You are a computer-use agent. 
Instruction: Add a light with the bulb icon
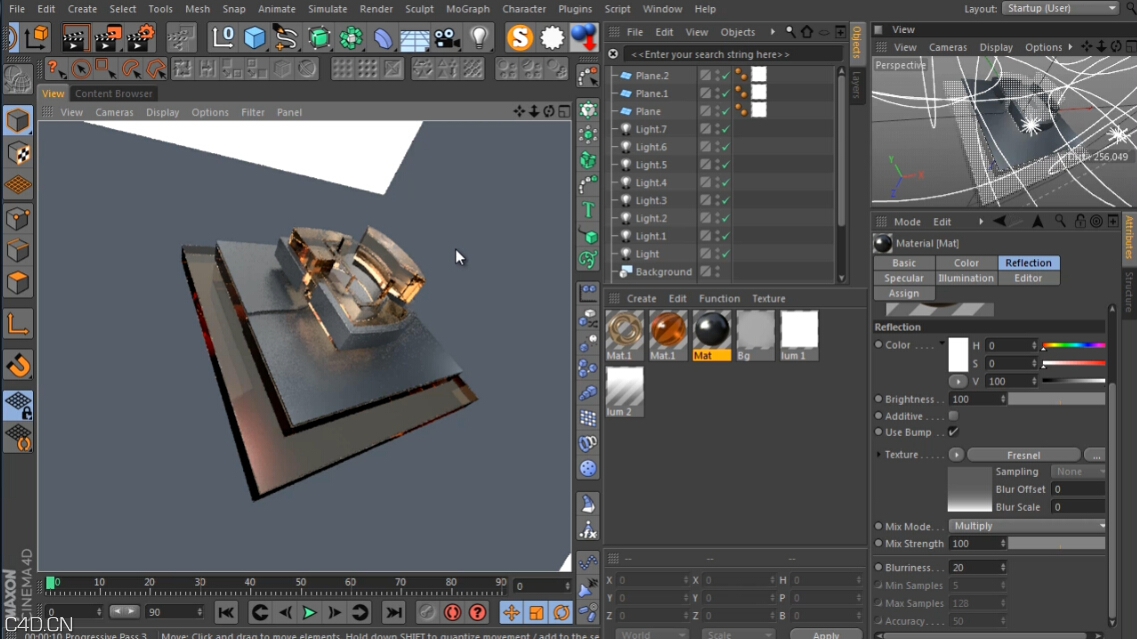point(480,39)
